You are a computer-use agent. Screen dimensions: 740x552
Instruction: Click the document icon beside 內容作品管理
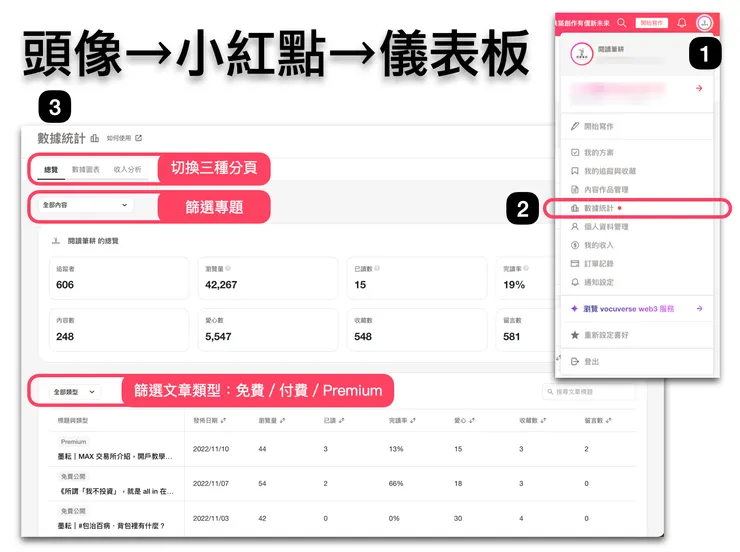click(575, 189)
